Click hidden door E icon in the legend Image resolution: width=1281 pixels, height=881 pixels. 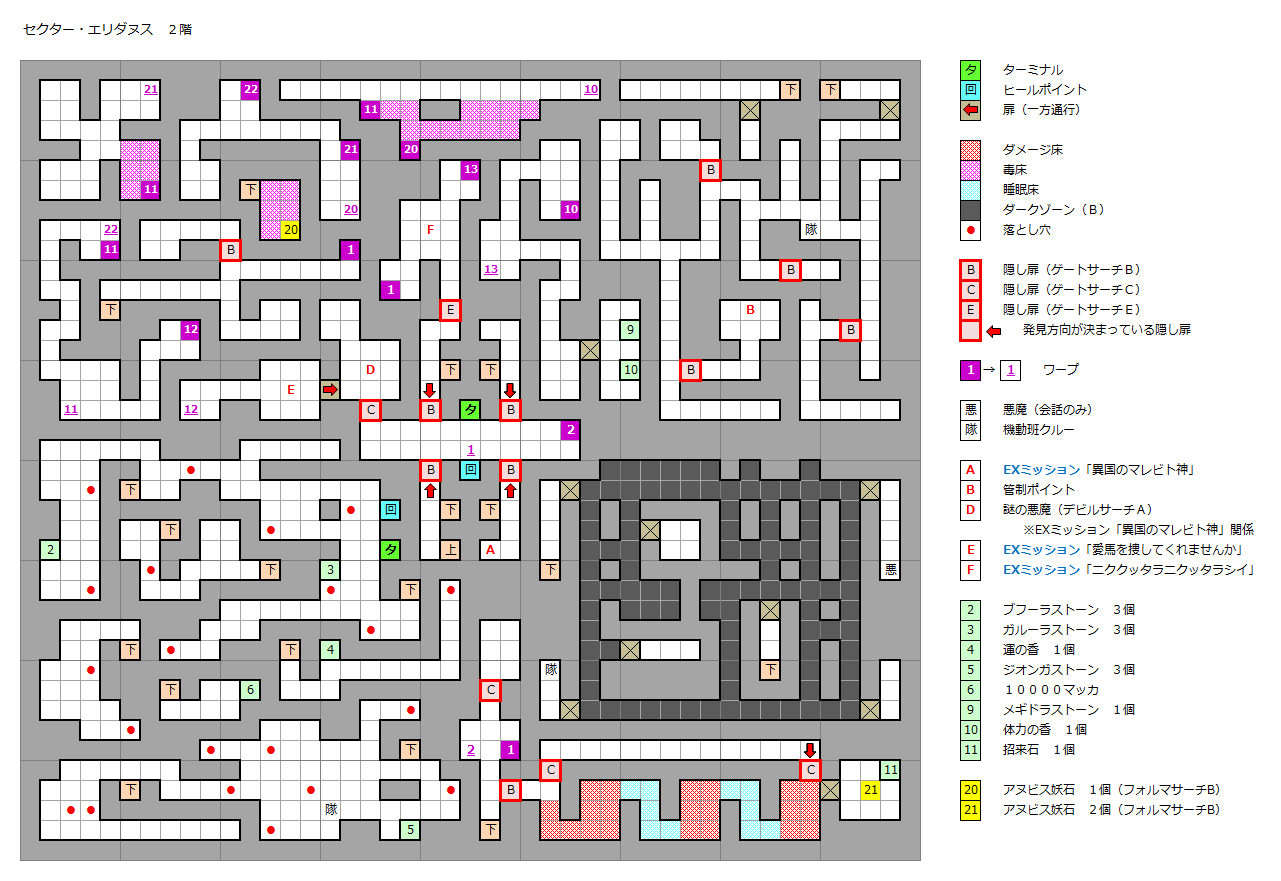[970, 310]
